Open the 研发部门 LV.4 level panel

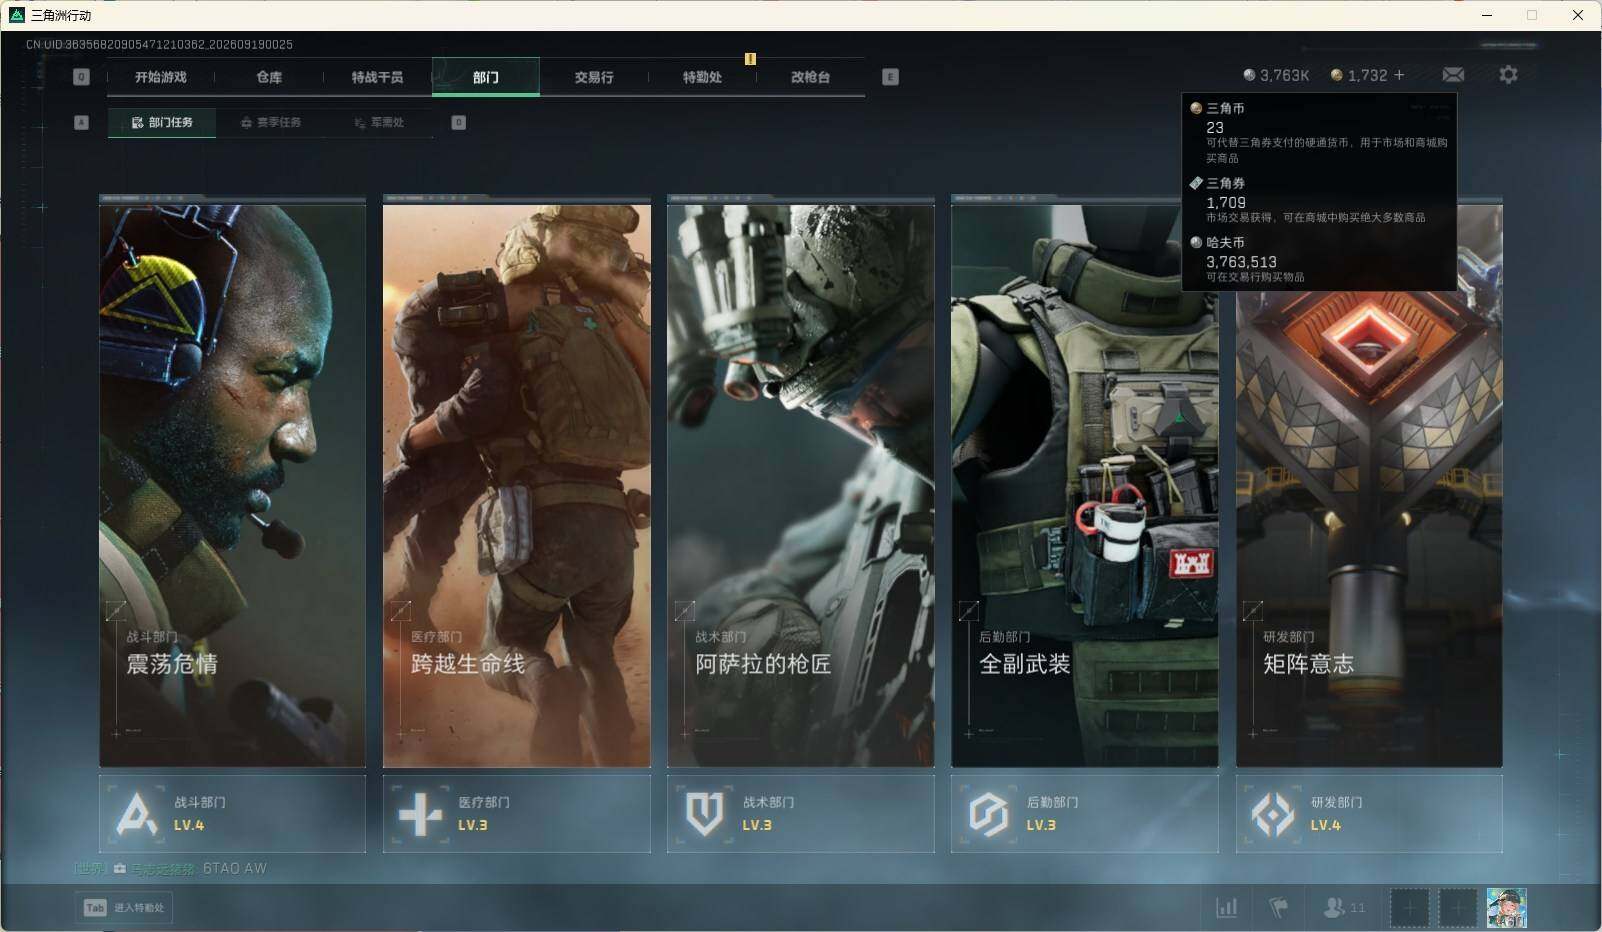pos(1369,814)
